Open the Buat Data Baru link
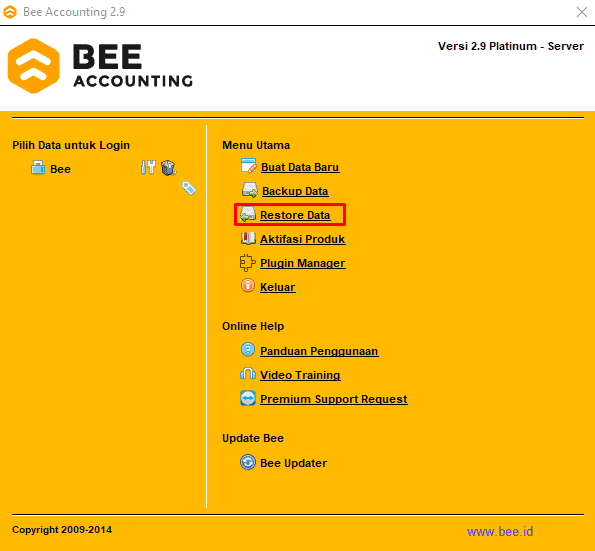 click(300, 167)
